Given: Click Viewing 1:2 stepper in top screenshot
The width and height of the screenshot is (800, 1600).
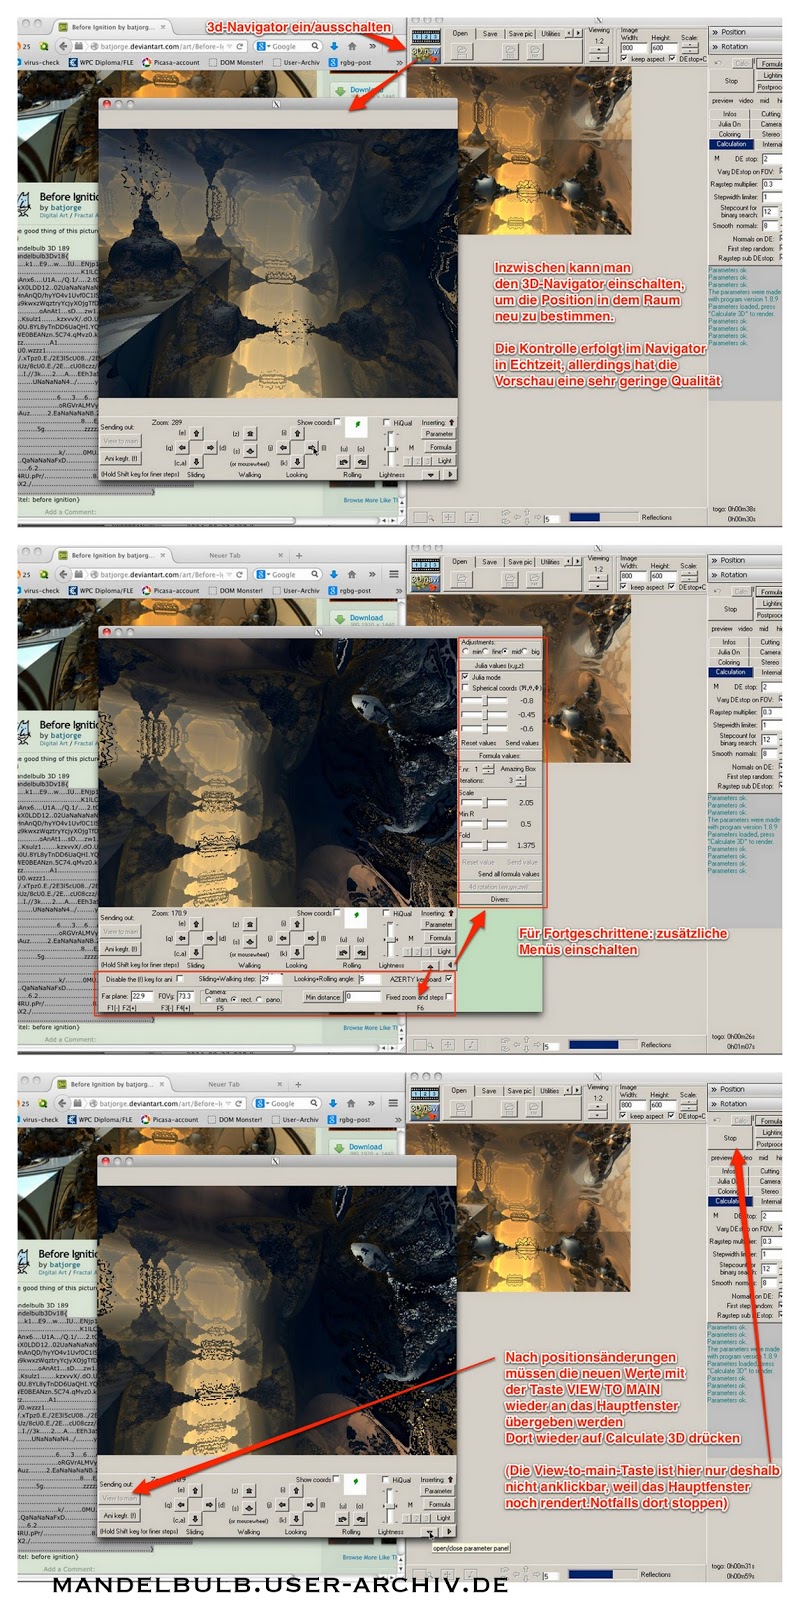Looking at the screenshot, I should 598,53.
